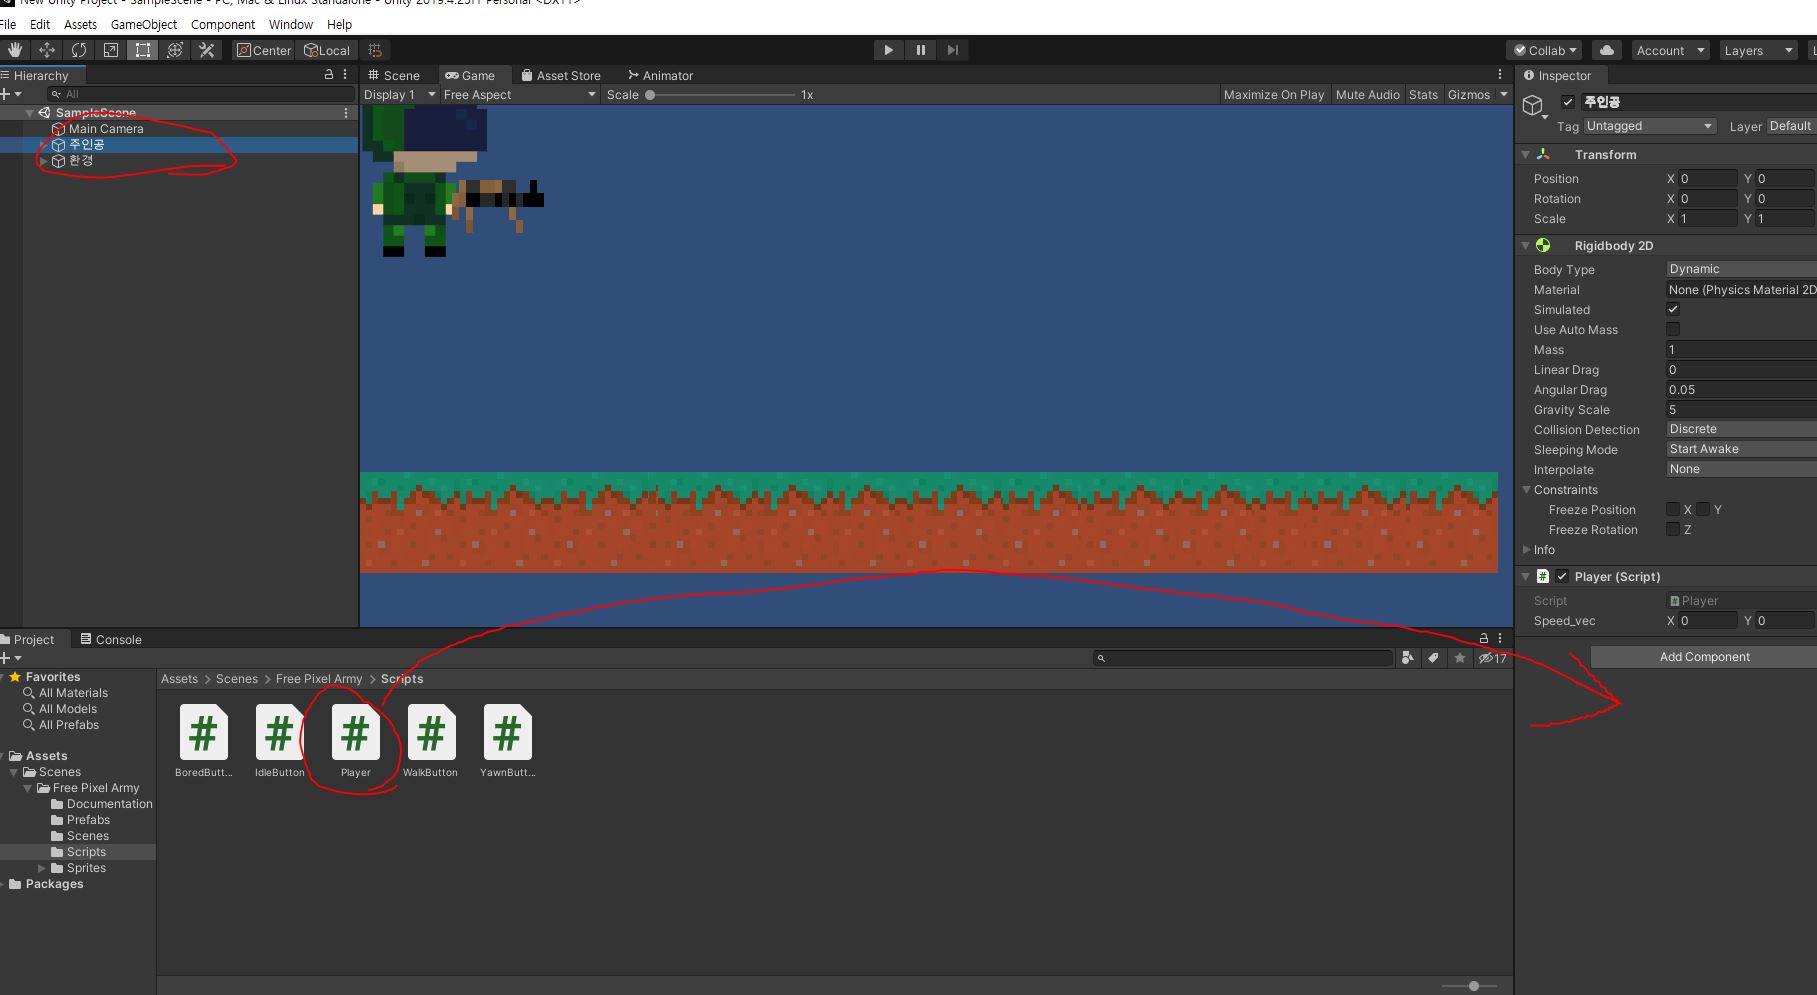Open the Tag dropdown
The image size is (1817, 995).
coord(1650,126)
